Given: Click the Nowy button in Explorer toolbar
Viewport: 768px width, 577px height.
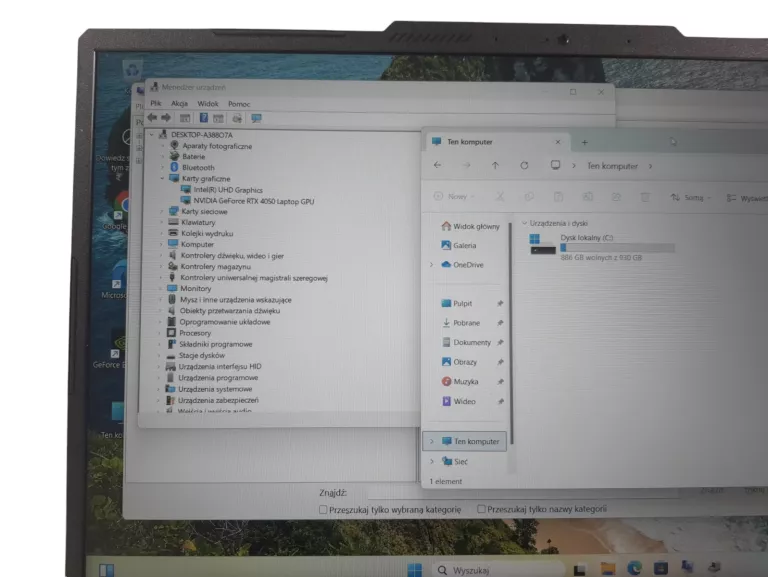Looking at the screenshot, I should click(452, 197).
